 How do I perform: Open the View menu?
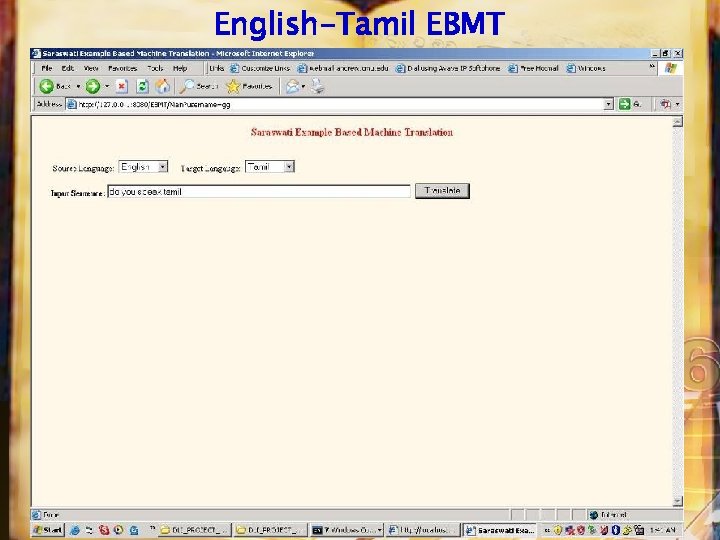91,68
